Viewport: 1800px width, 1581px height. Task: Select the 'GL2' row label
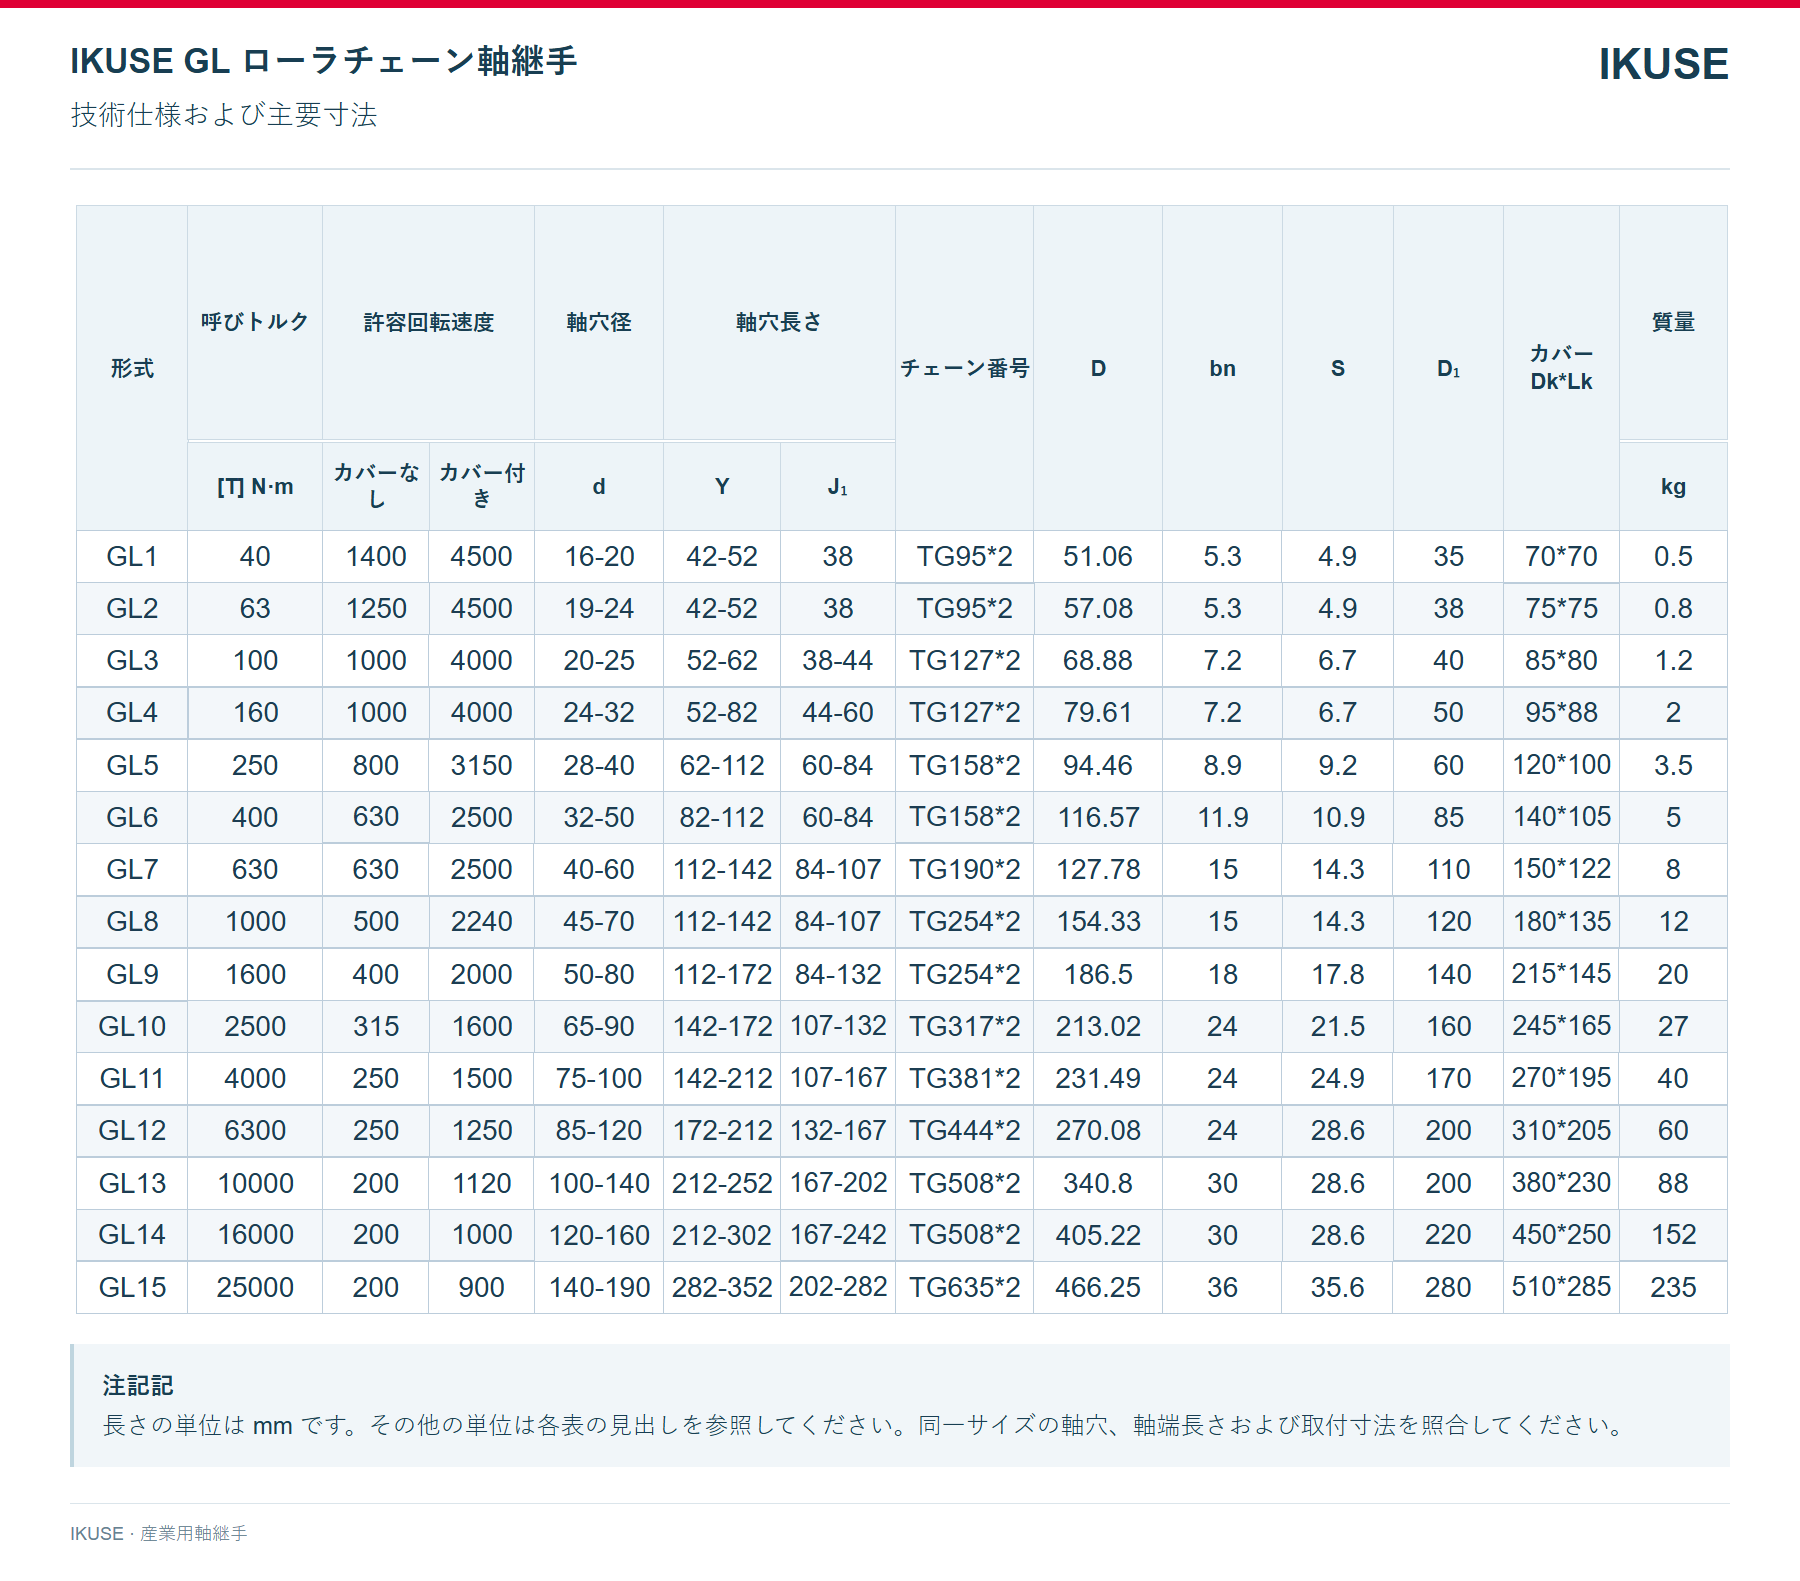132,609
